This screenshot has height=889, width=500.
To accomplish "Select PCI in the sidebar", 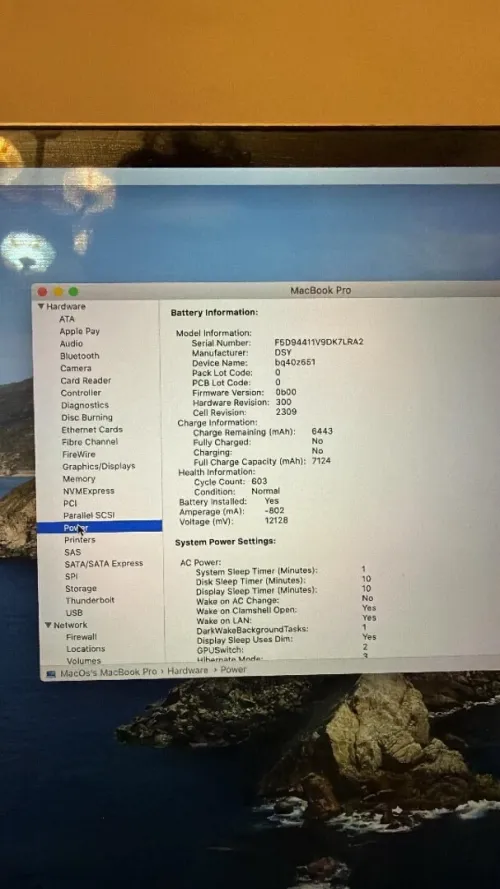I will click(x=70, y=503).
